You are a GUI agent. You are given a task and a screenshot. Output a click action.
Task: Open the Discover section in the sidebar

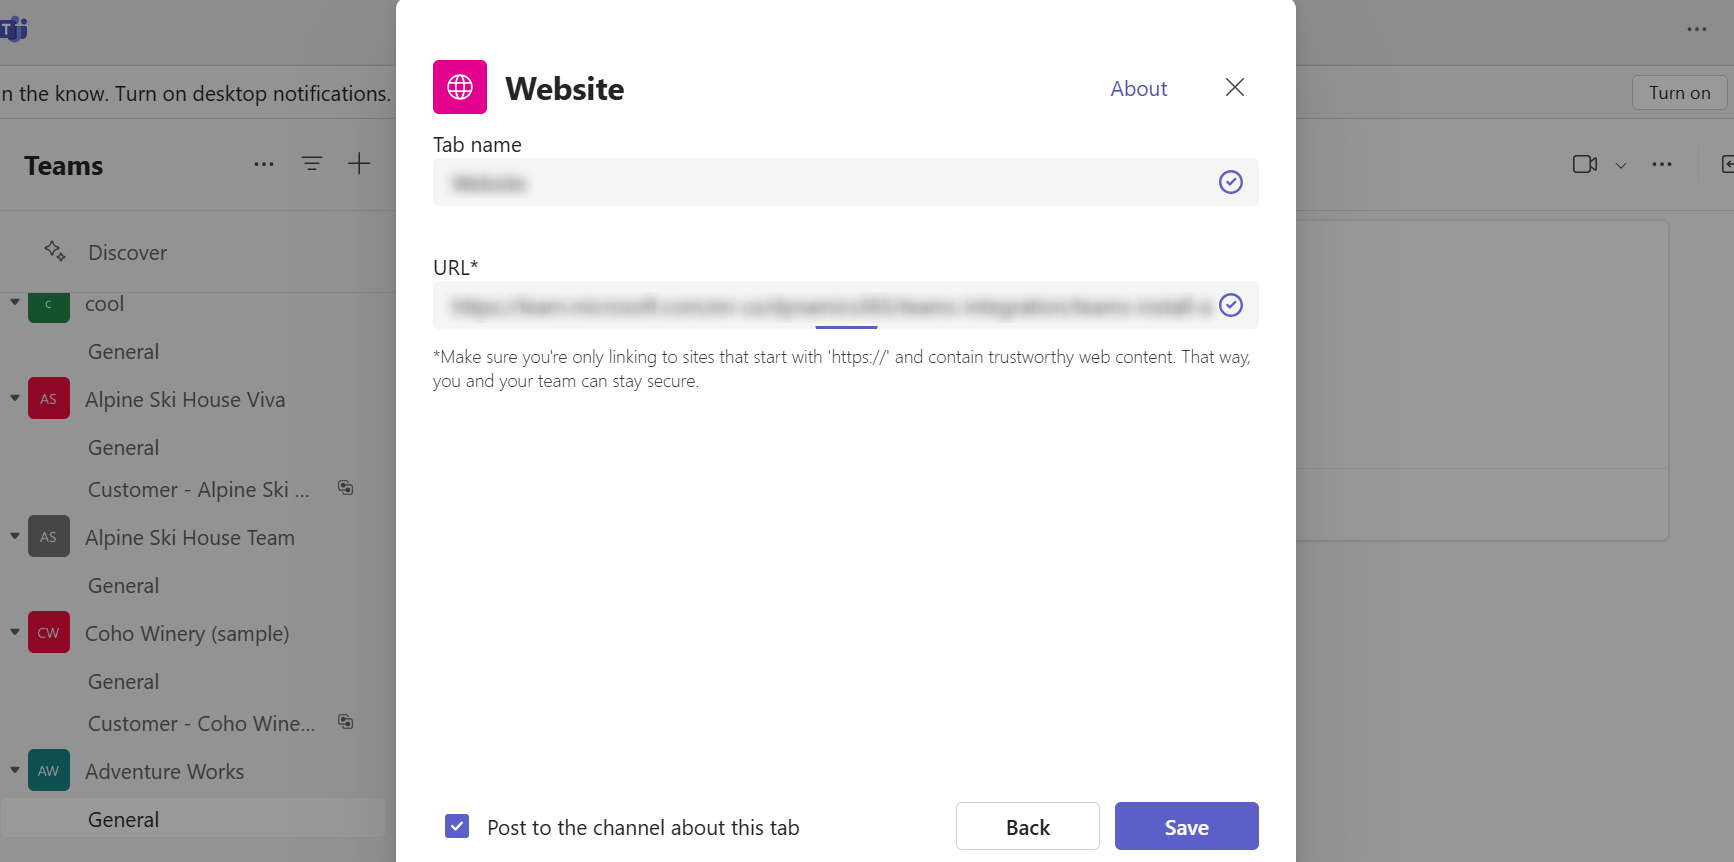[x=128, y=252]
